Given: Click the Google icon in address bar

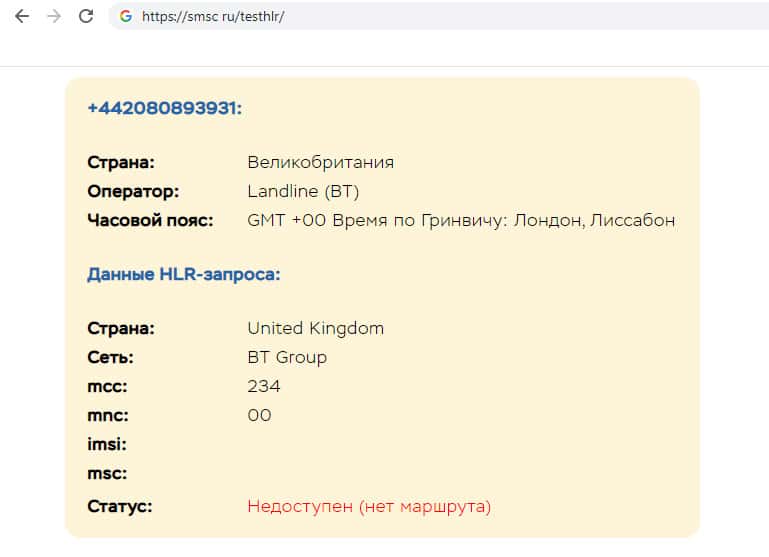Looking at the screenshot, I should point(126,16).
